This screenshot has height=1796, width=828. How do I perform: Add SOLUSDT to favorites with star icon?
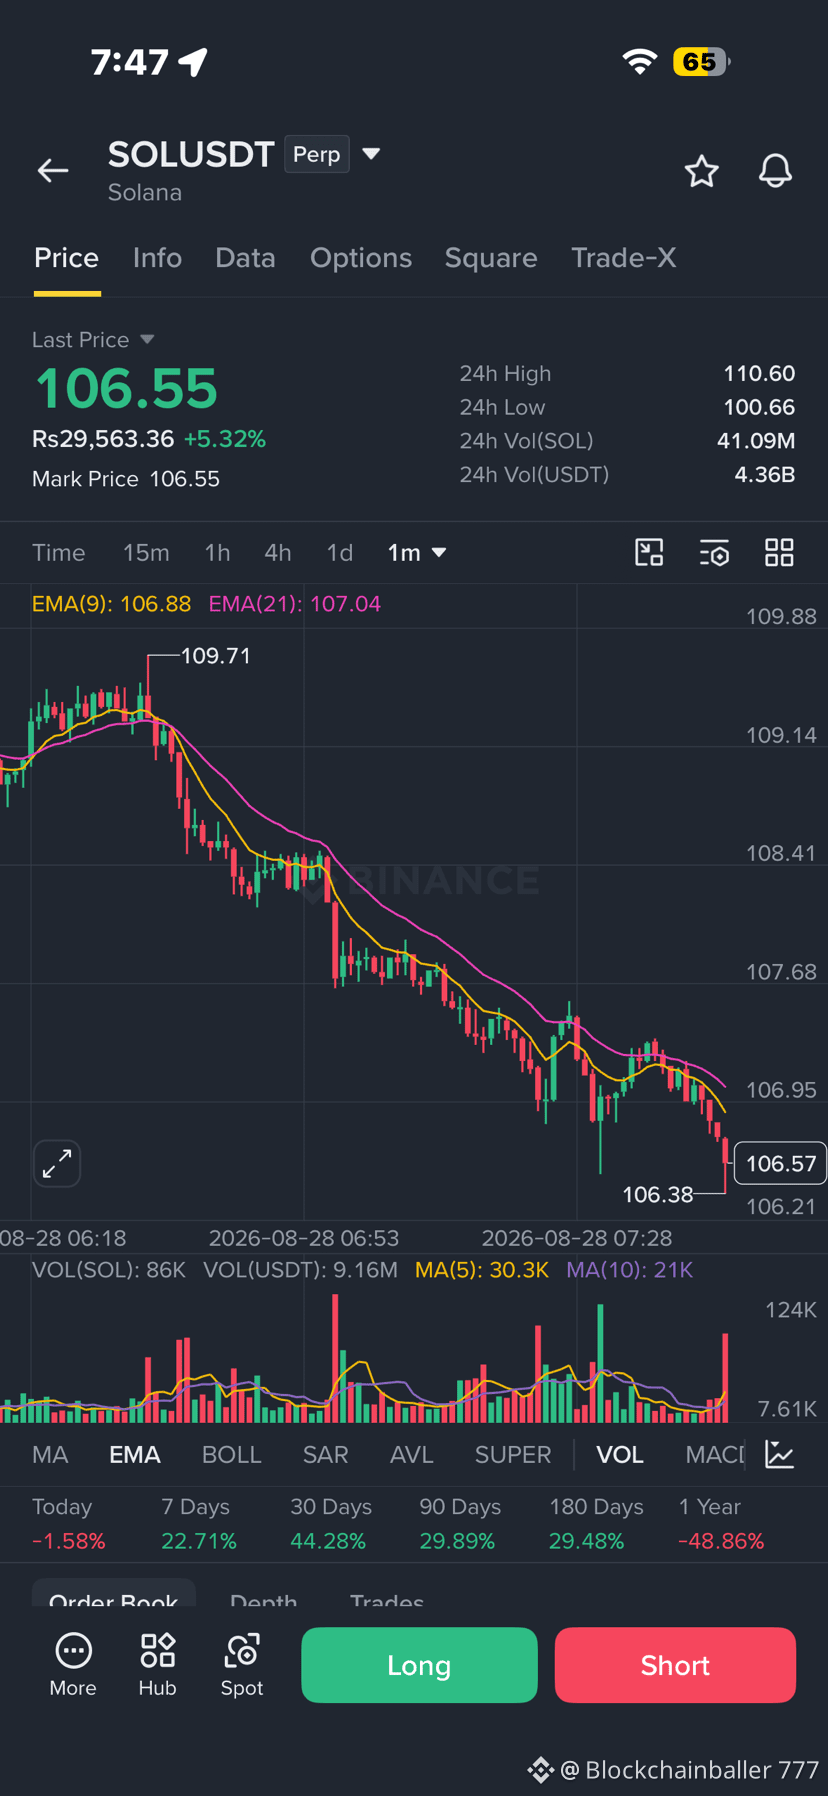pos(701,171)
